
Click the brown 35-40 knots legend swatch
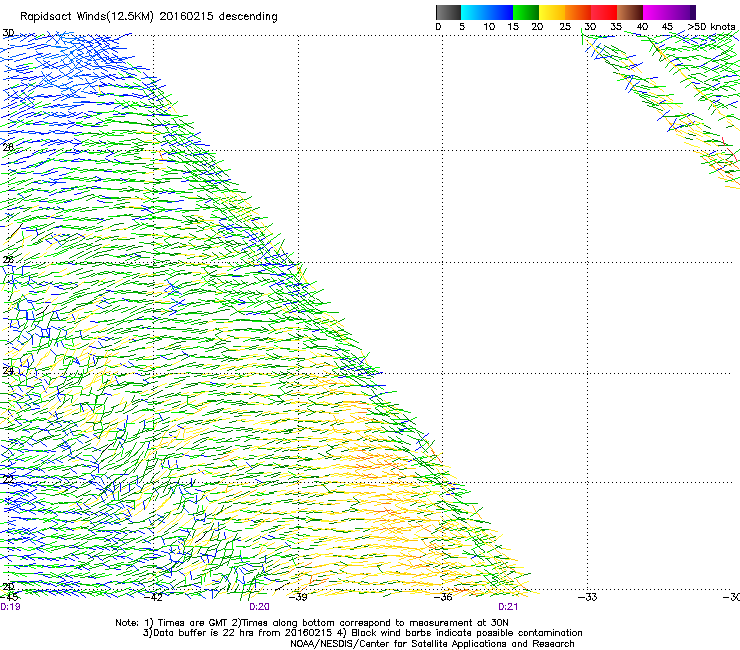(630, 12)
